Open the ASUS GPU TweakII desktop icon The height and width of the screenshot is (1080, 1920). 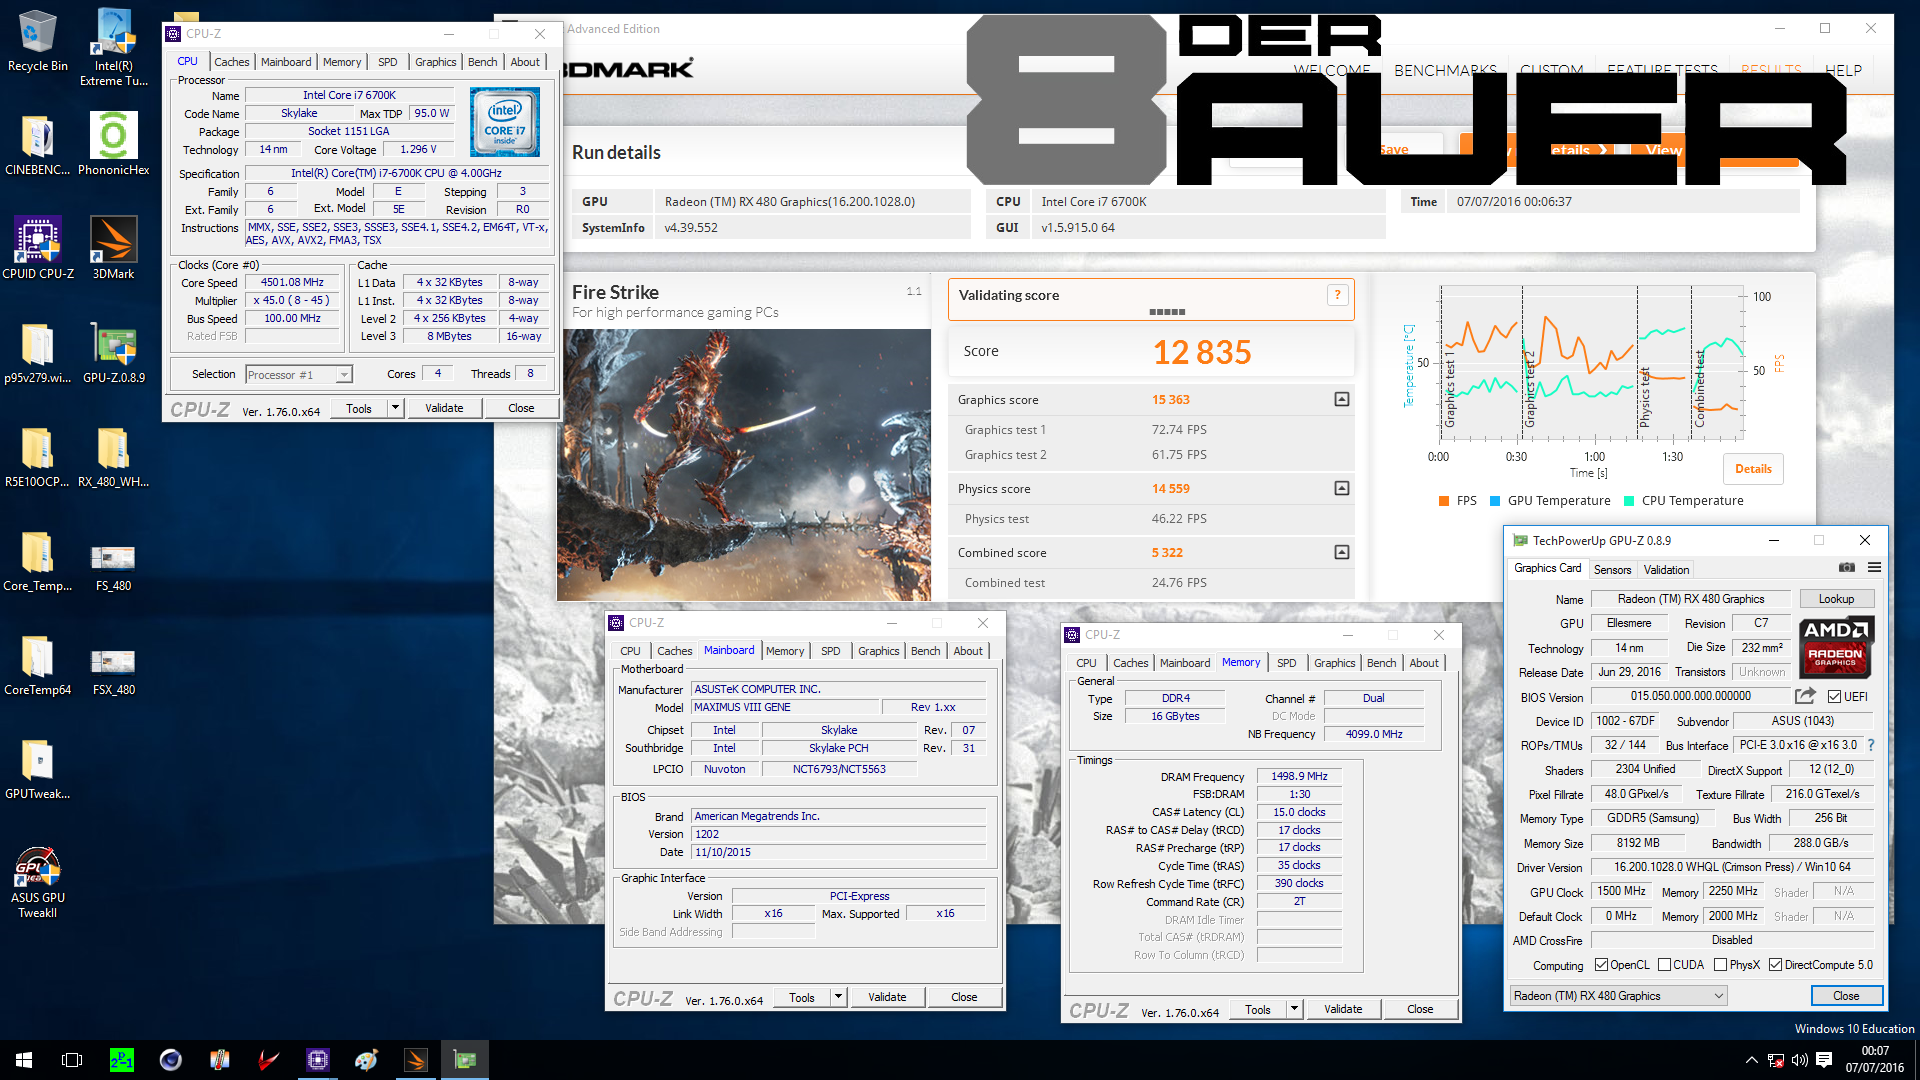(x=37, y=868)
